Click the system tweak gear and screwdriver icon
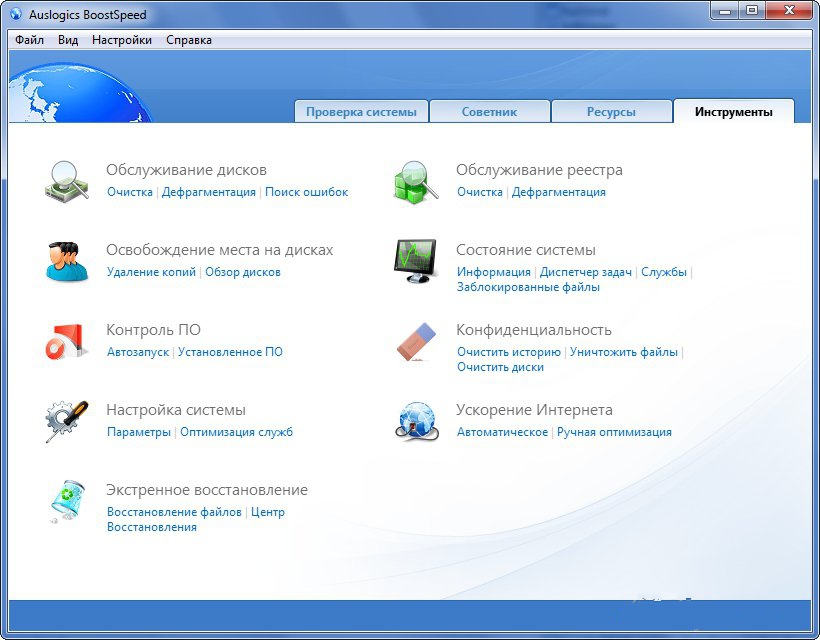The width and height of the screenshot is (820, 640). click(67, 421)
